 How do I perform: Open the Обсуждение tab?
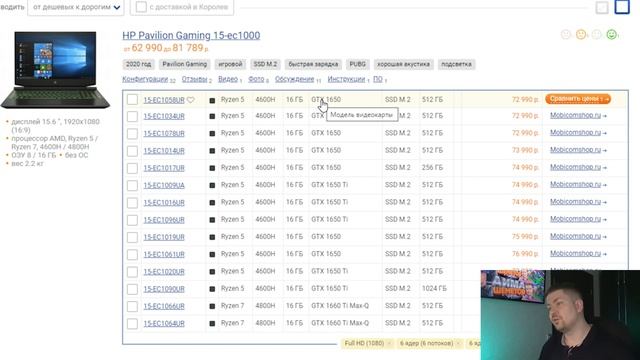click(294, 79)
